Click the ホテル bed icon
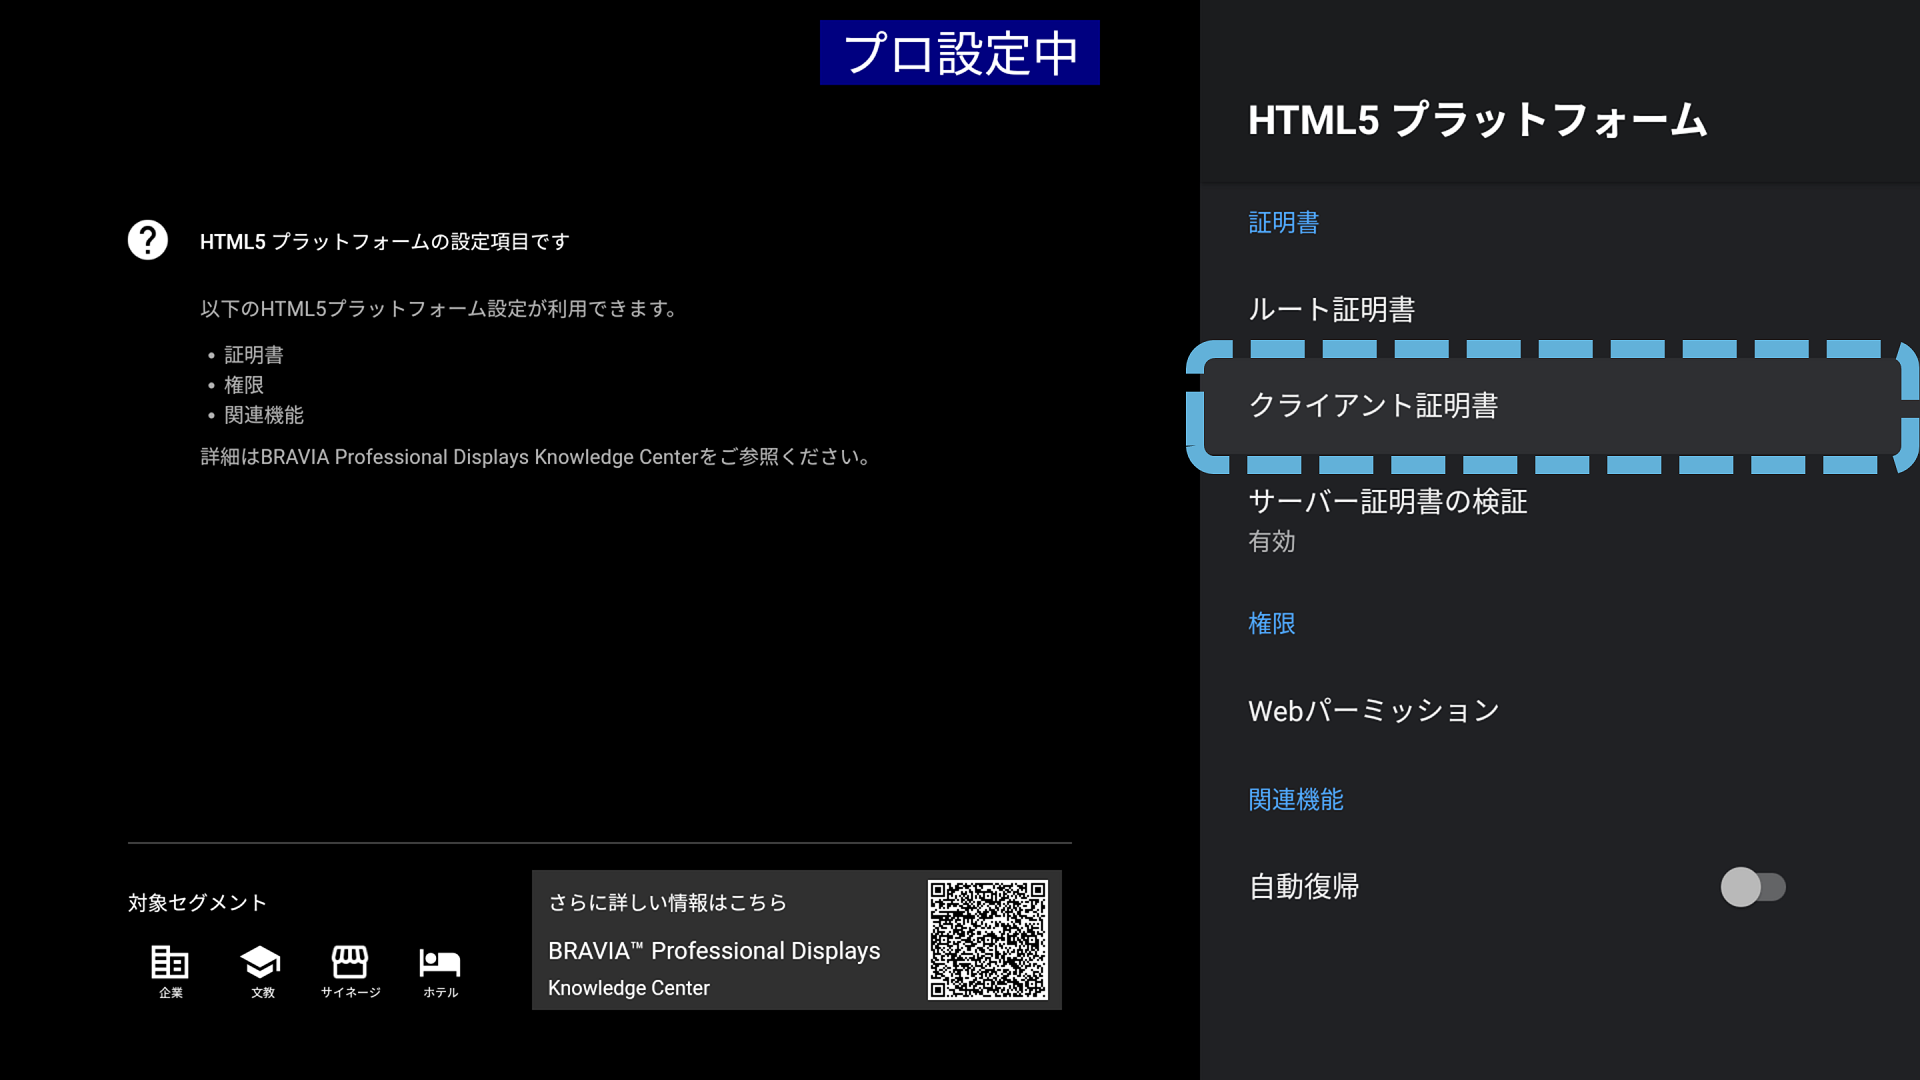The image size is (1920, 1080). point(440,962)
